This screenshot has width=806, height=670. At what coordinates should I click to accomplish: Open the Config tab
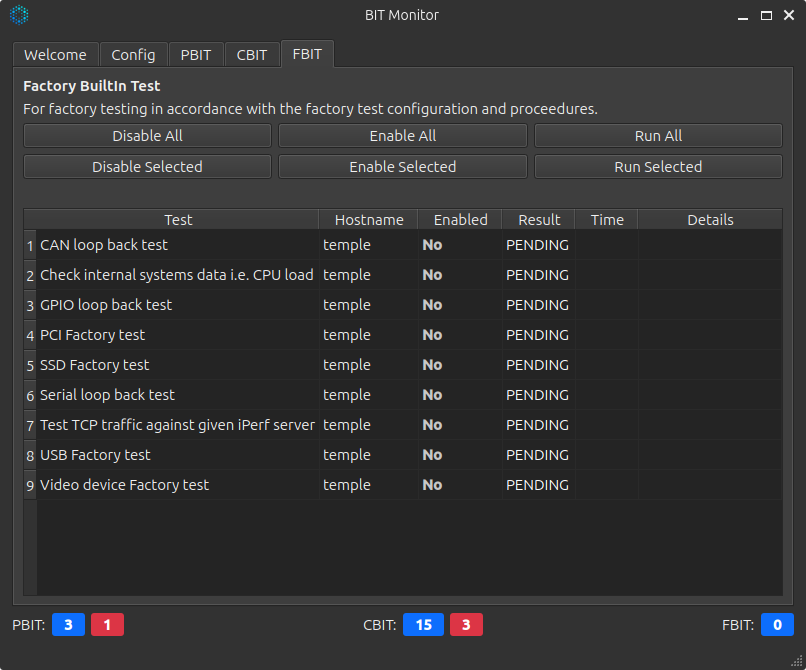click(x=133, y=55)
